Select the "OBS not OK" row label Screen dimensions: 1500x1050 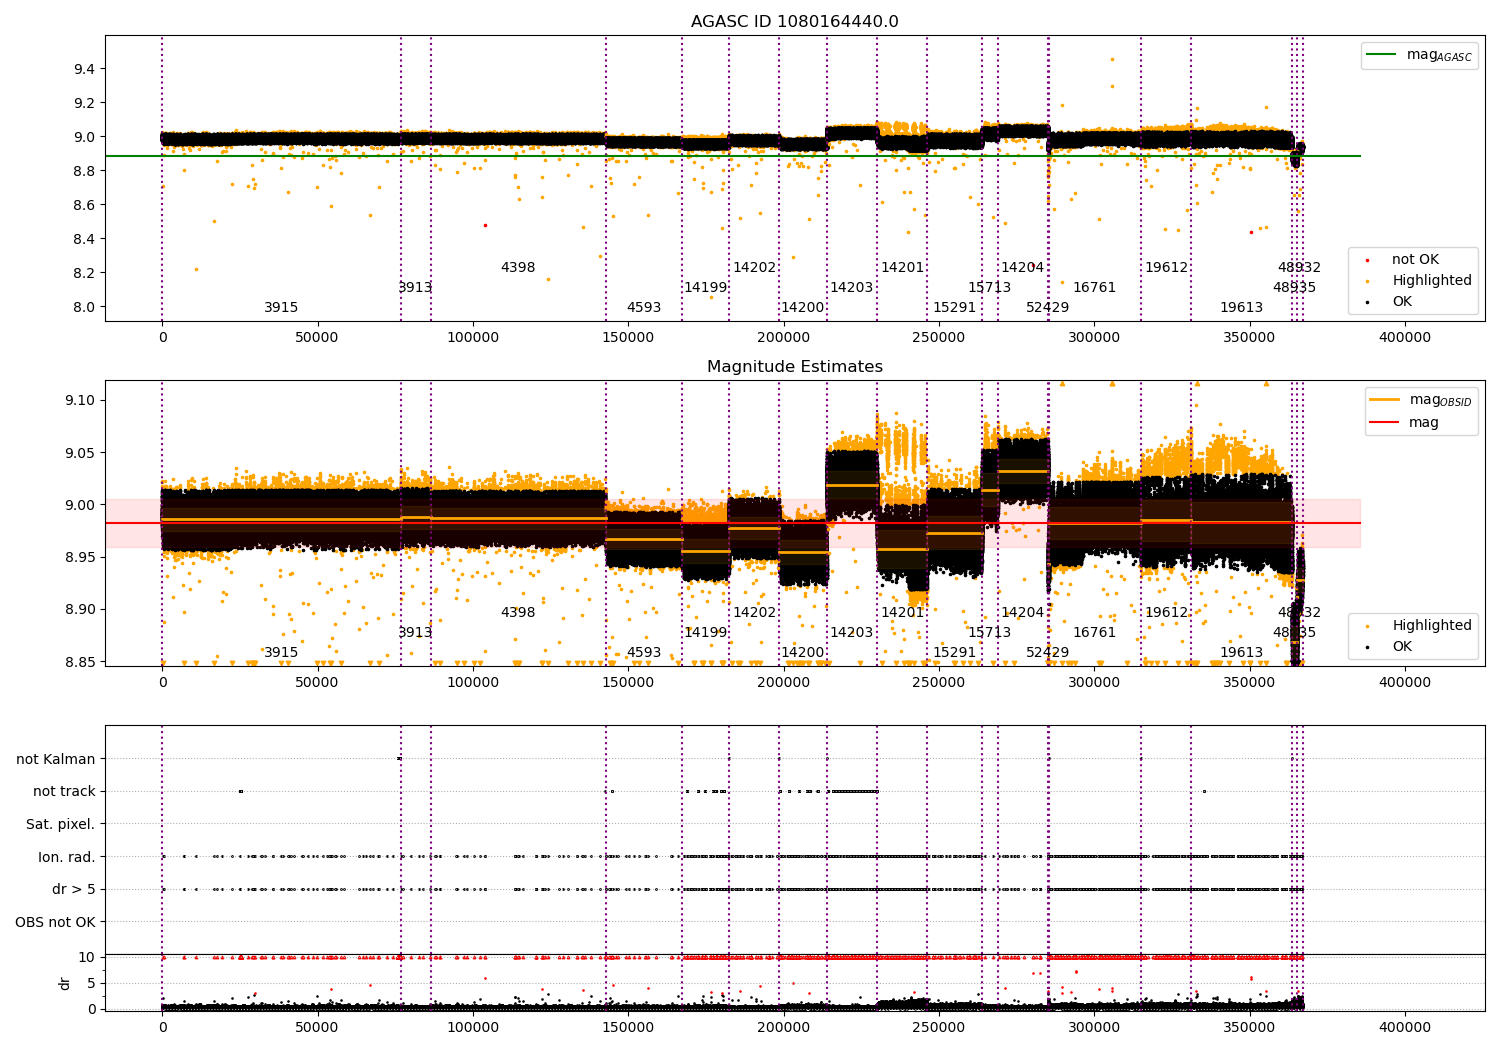55,922
